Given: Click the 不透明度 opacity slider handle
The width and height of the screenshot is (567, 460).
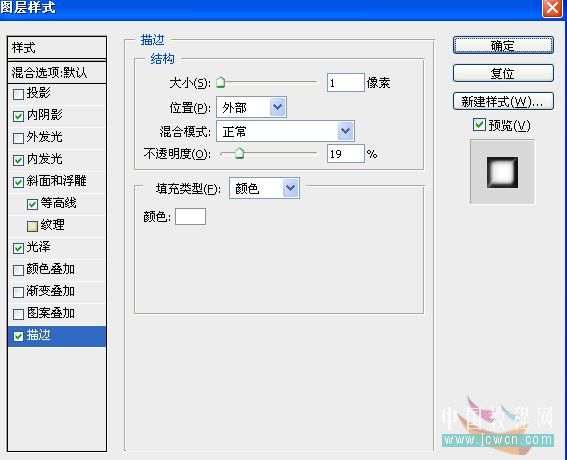Looking at the screenshot, I should (239, 153).
